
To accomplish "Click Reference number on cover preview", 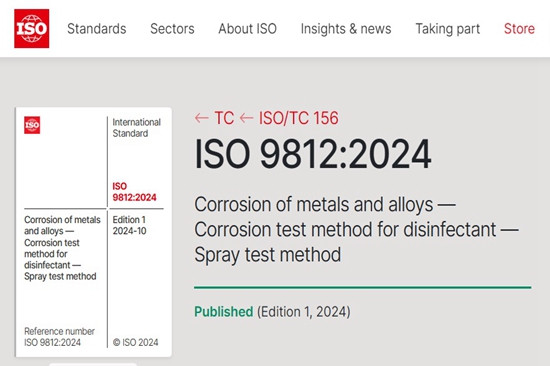I will (x=59, y=331).
